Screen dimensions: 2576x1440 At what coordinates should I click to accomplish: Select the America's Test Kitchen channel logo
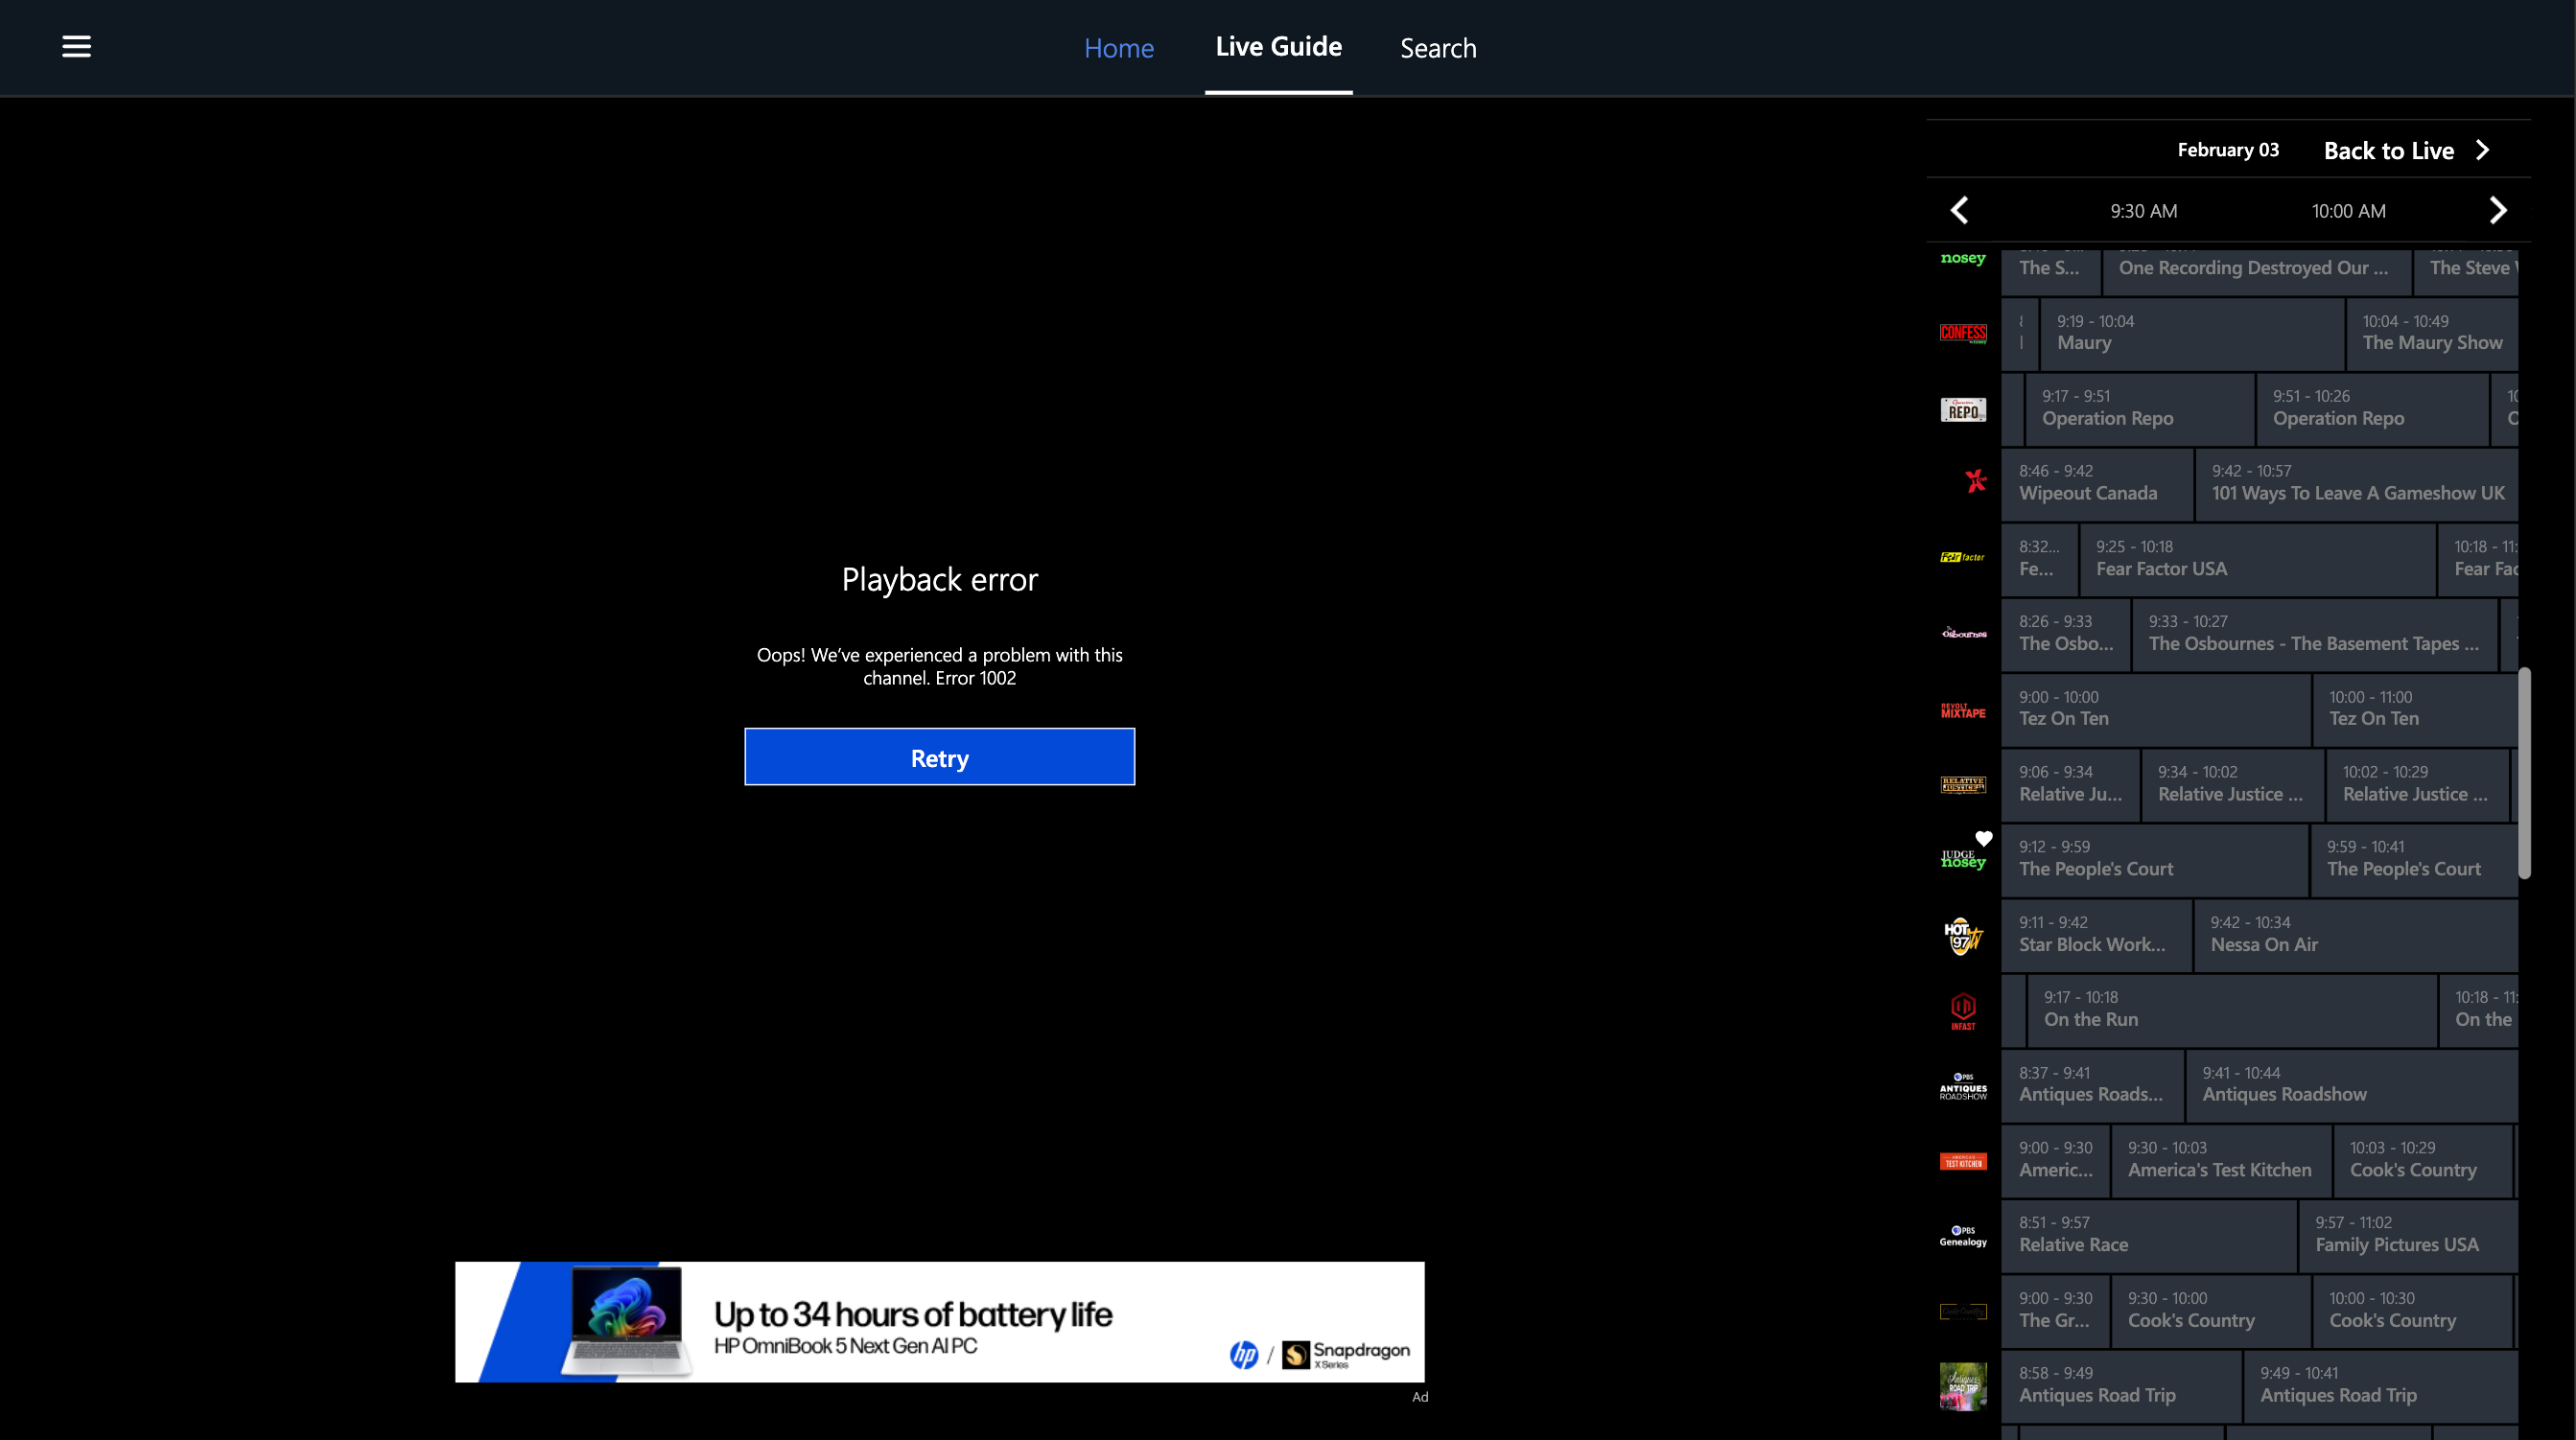pos(1963,1161)
